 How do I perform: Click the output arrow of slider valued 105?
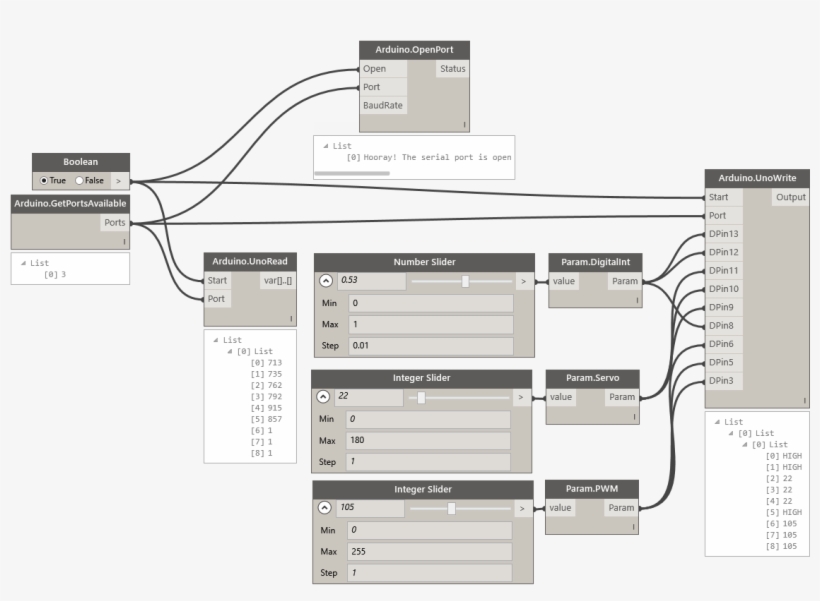(522, 508)
